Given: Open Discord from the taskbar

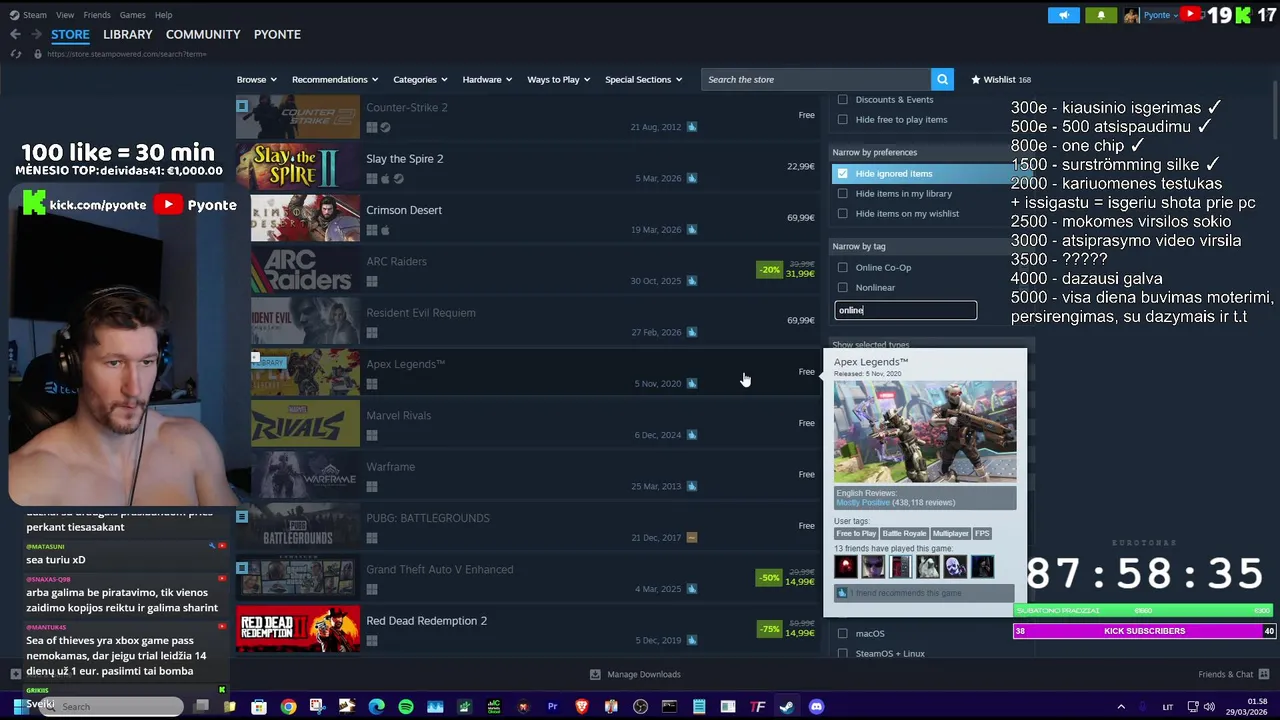Looking at the screenshot, I should click(x=816, y=707).
